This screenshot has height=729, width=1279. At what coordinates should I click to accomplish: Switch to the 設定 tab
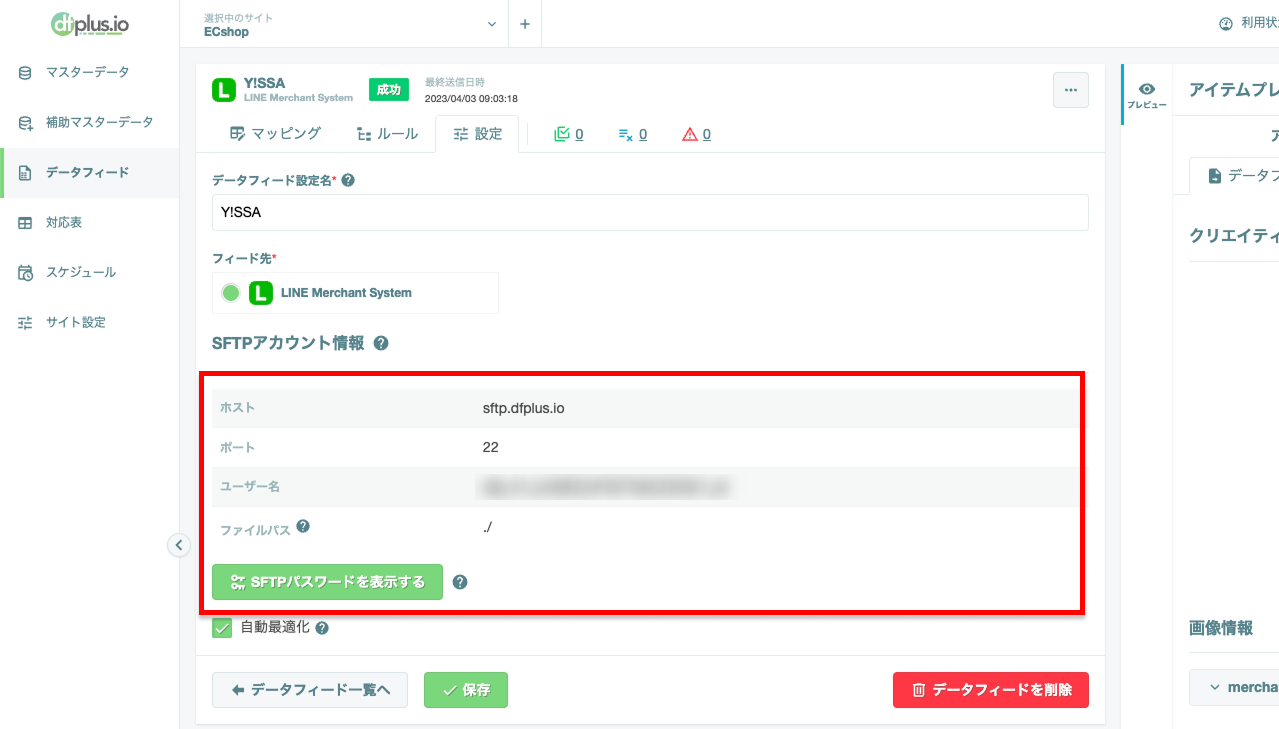click(477, 134)
